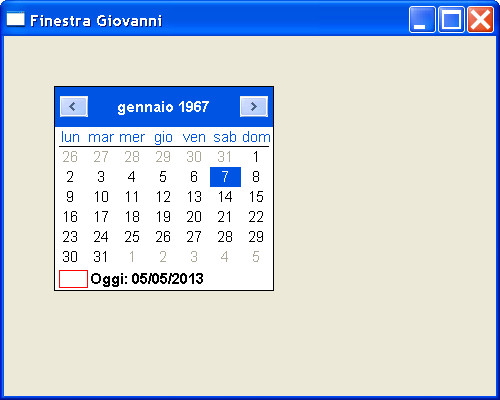
Task: Jump to today via Oggi: 05/05/2013
Action: tap(147, 279)
